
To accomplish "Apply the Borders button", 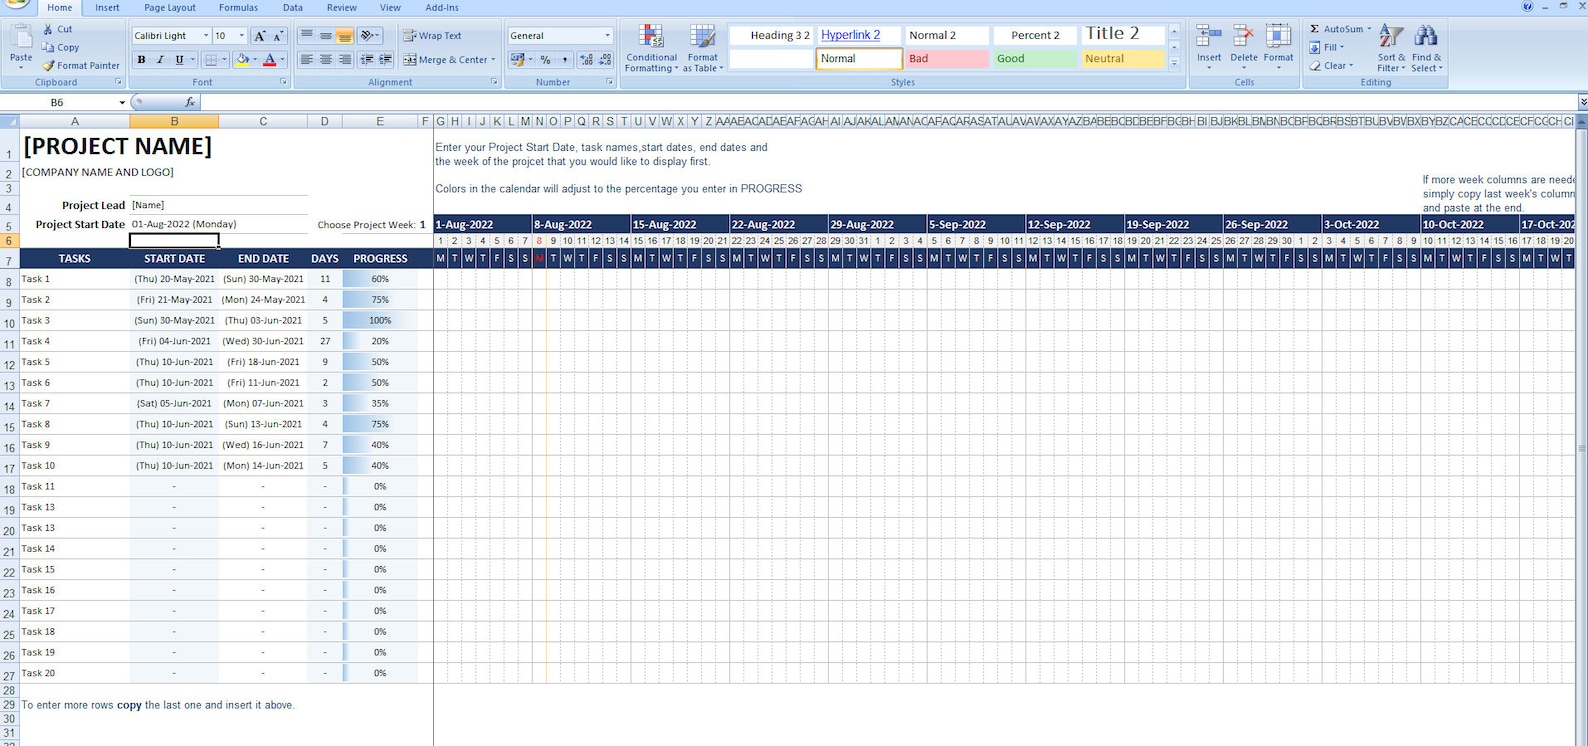I will coord(210,60).
